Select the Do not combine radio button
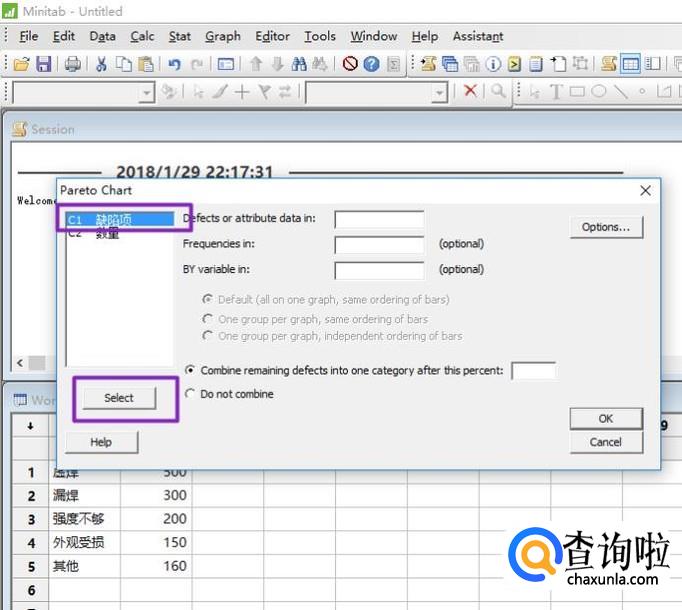This screenshot has height=610, width=682. coord(190,394)
